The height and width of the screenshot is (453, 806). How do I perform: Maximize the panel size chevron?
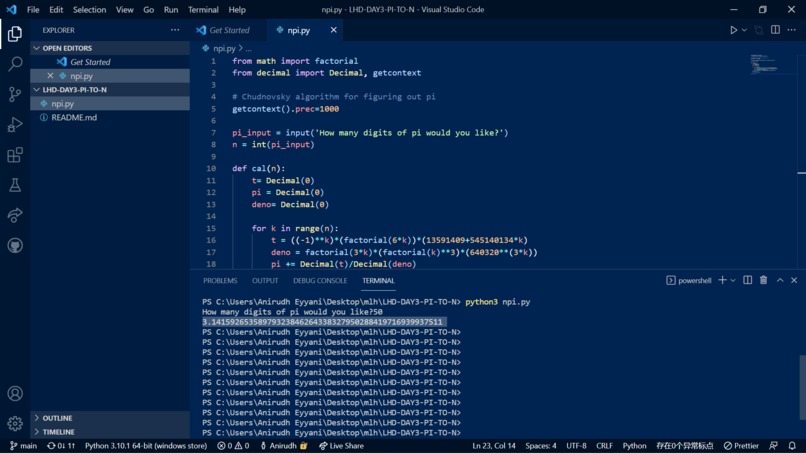point(780,280)
